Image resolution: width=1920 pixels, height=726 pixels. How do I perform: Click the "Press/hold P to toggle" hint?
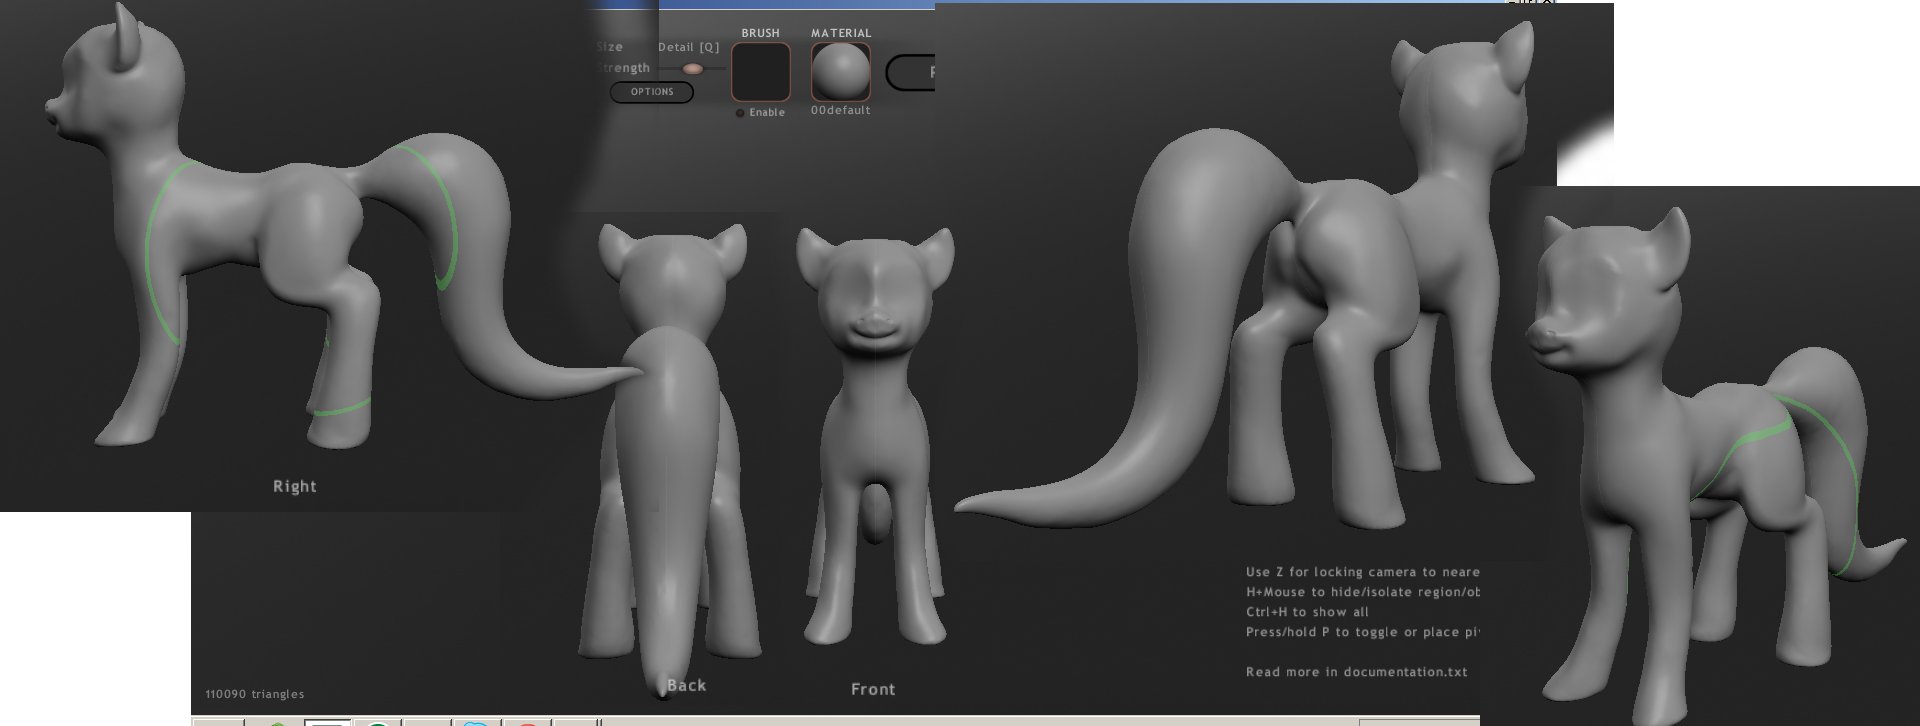[1362, 632]
